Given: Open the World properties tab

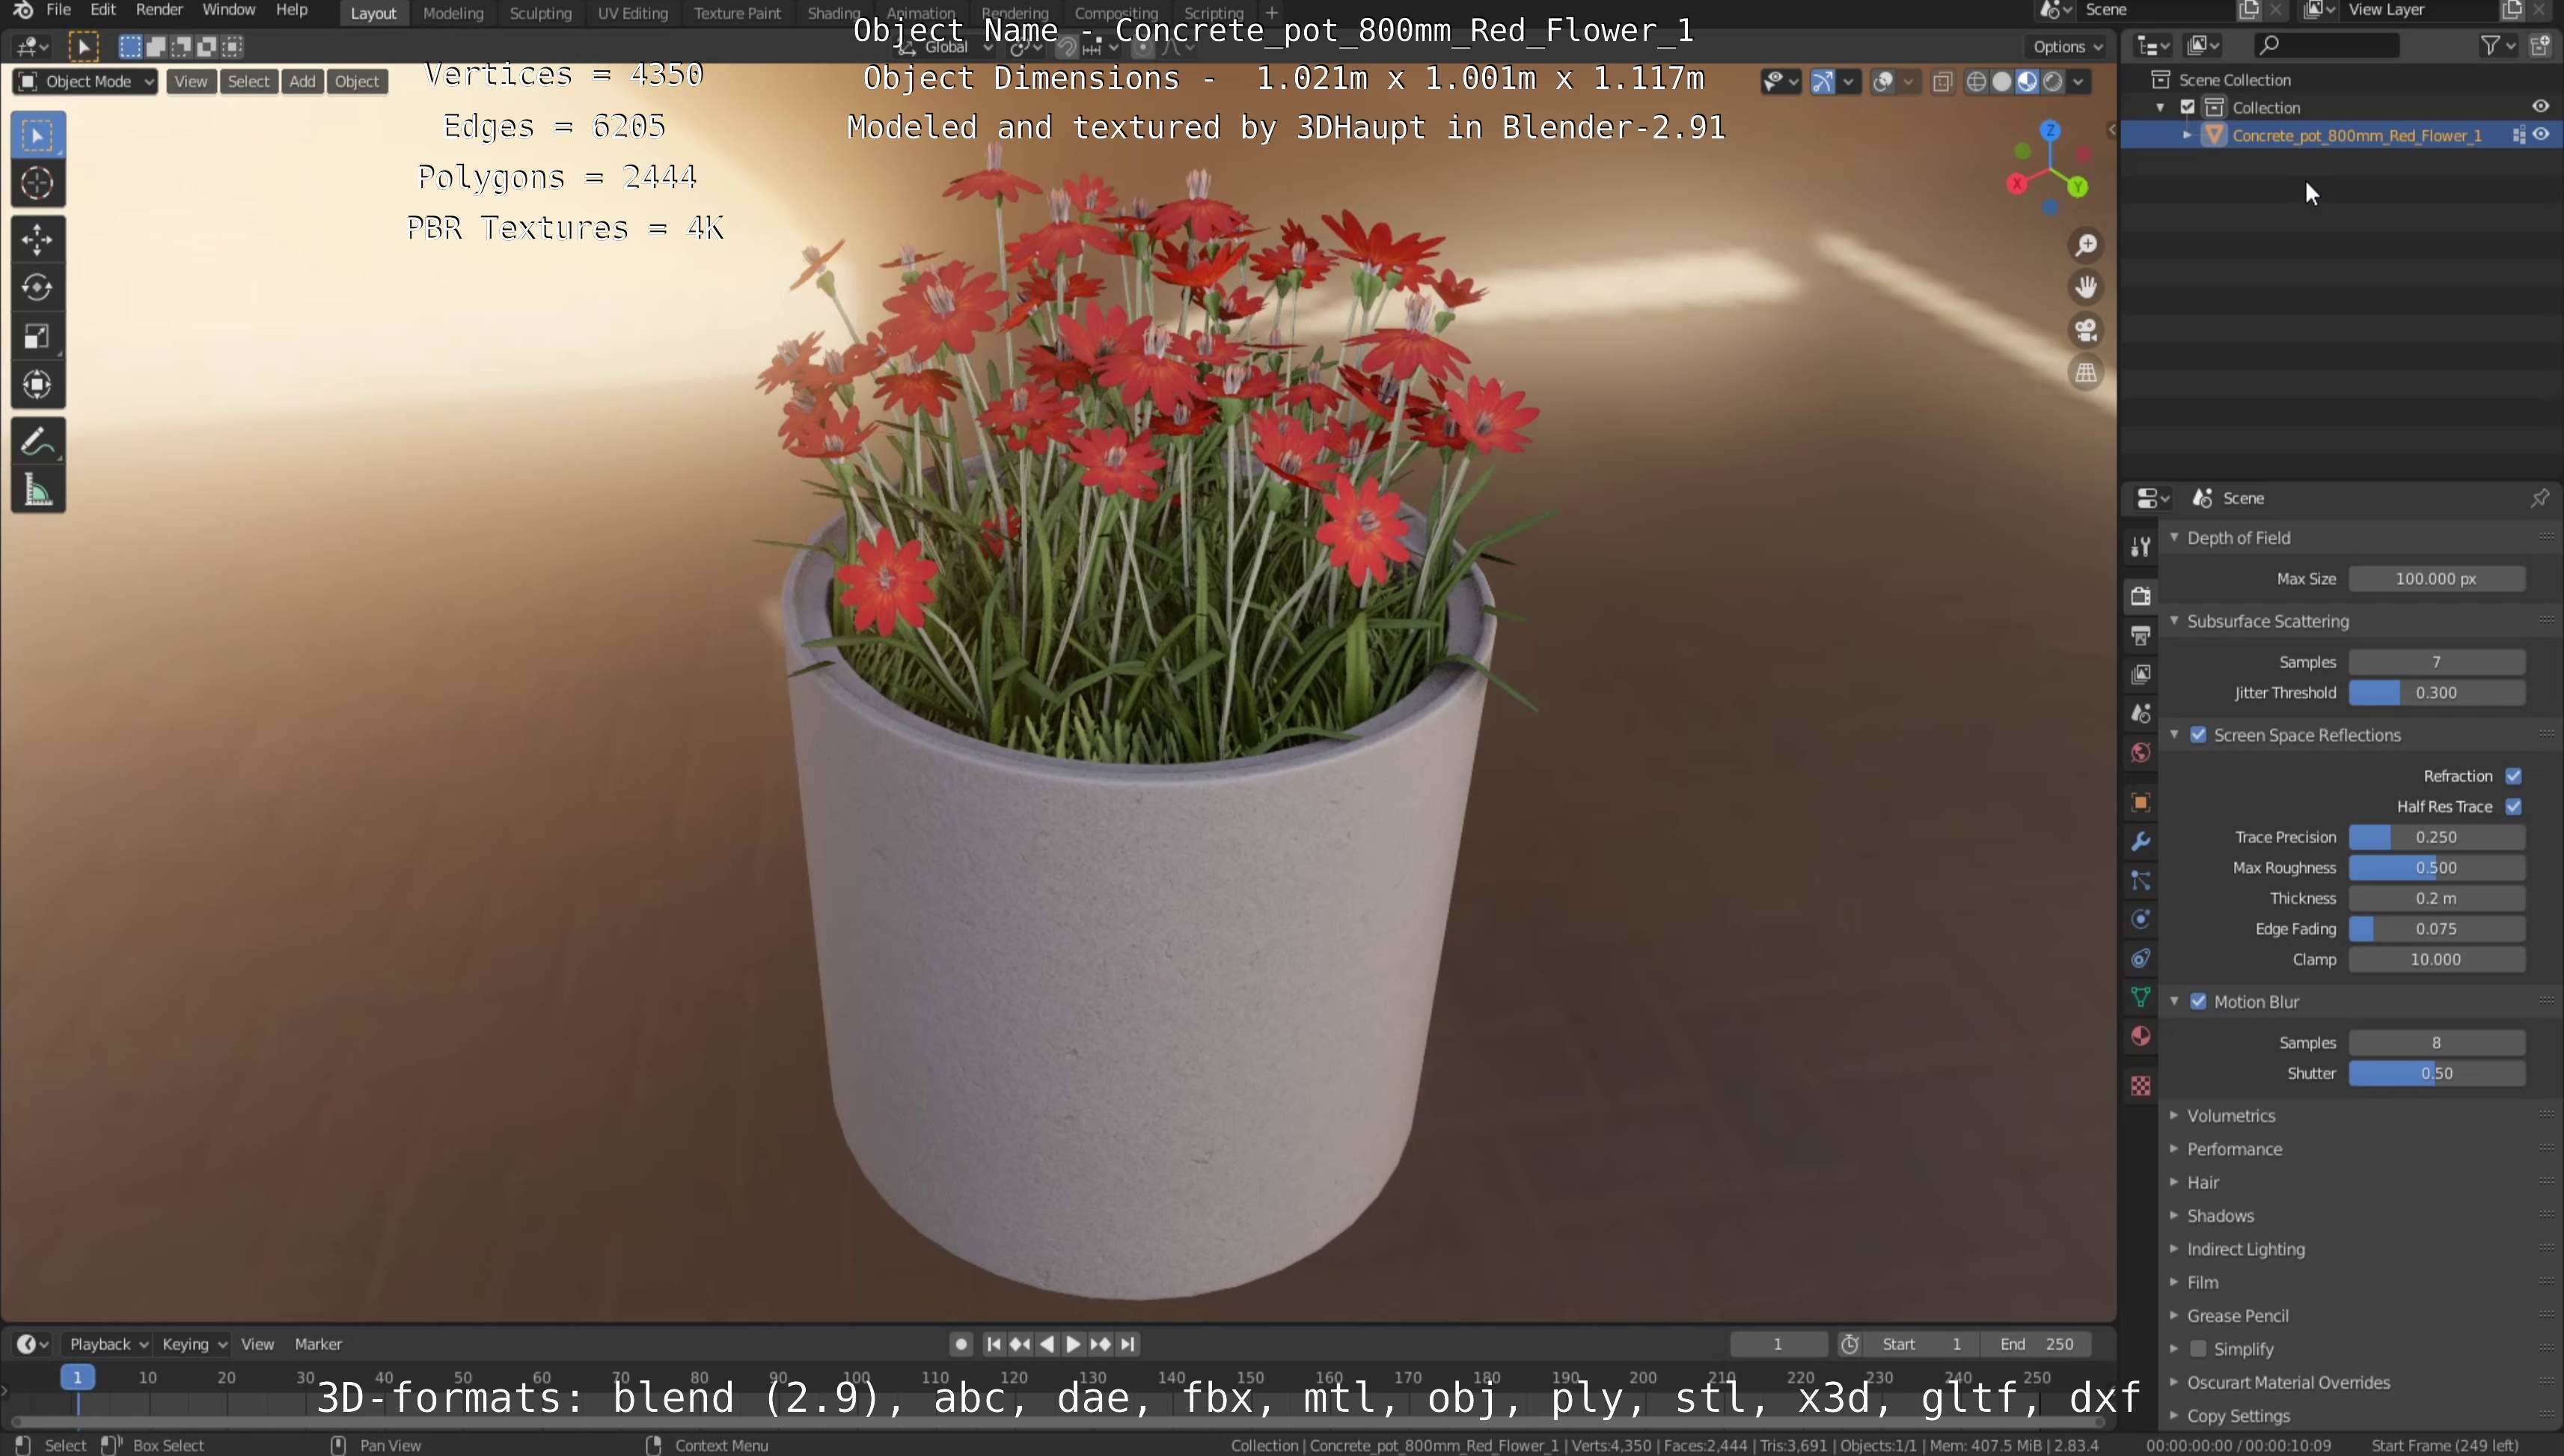Looking at the screenshot, I should tap(2140, 752).
